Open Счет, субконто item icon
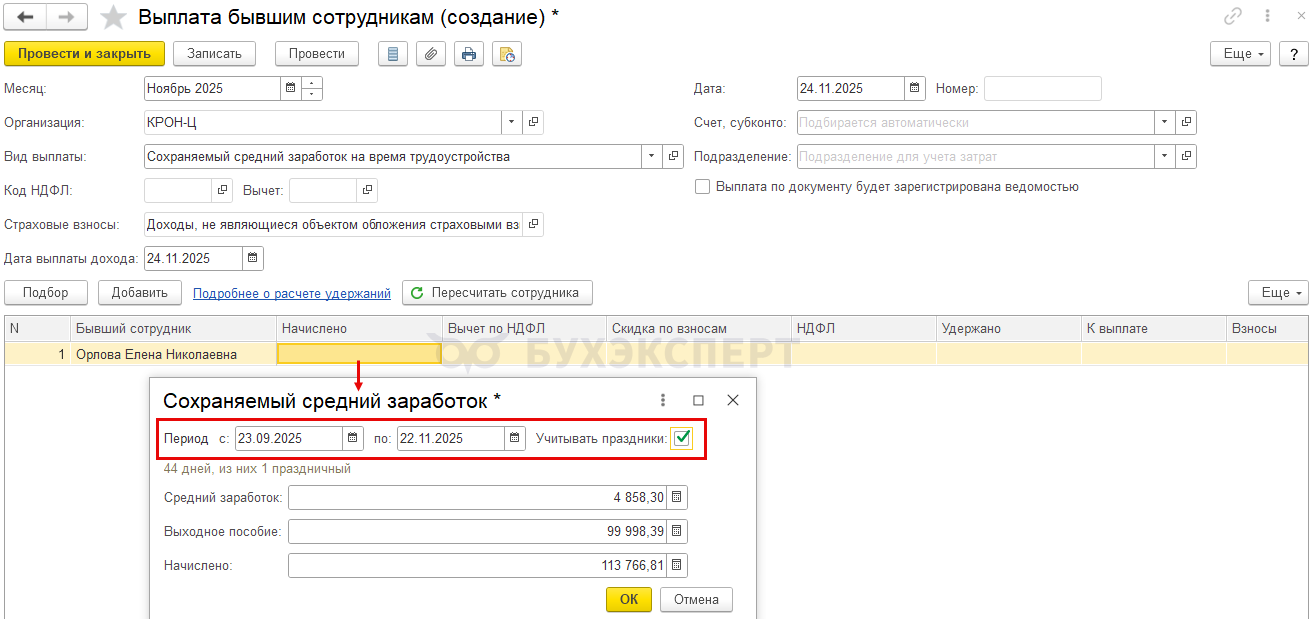 (1186, 122)
